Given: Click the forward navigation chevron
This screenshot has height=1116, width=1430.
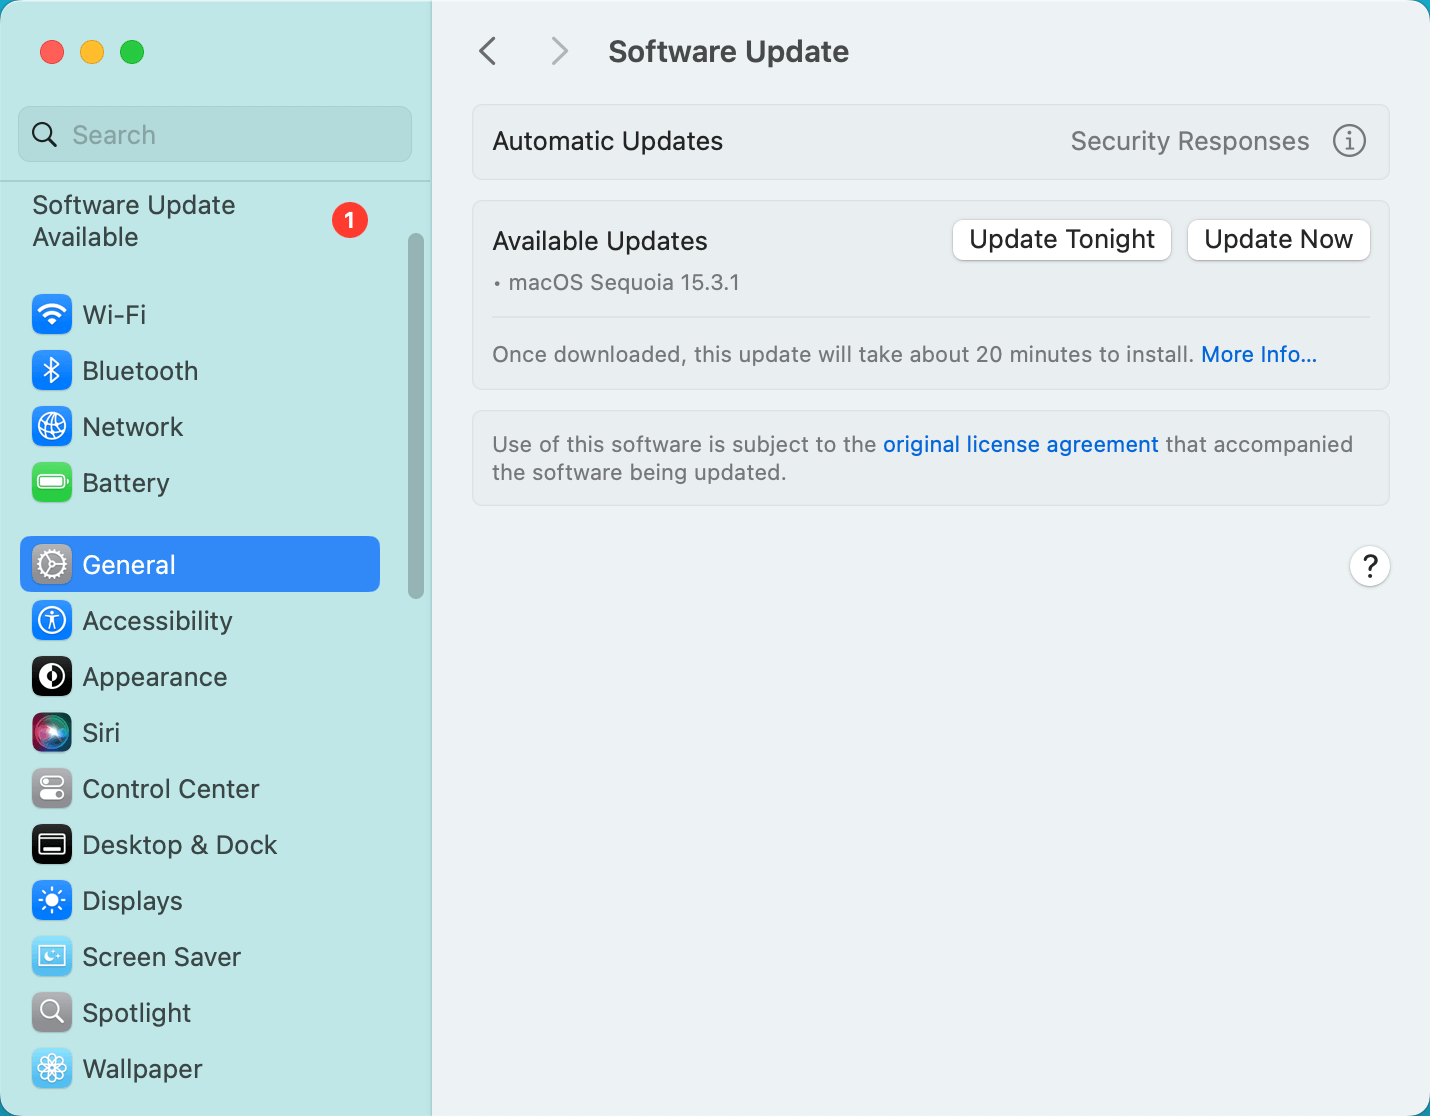Looking at the screenshot, I should click(x=559, y=50).
